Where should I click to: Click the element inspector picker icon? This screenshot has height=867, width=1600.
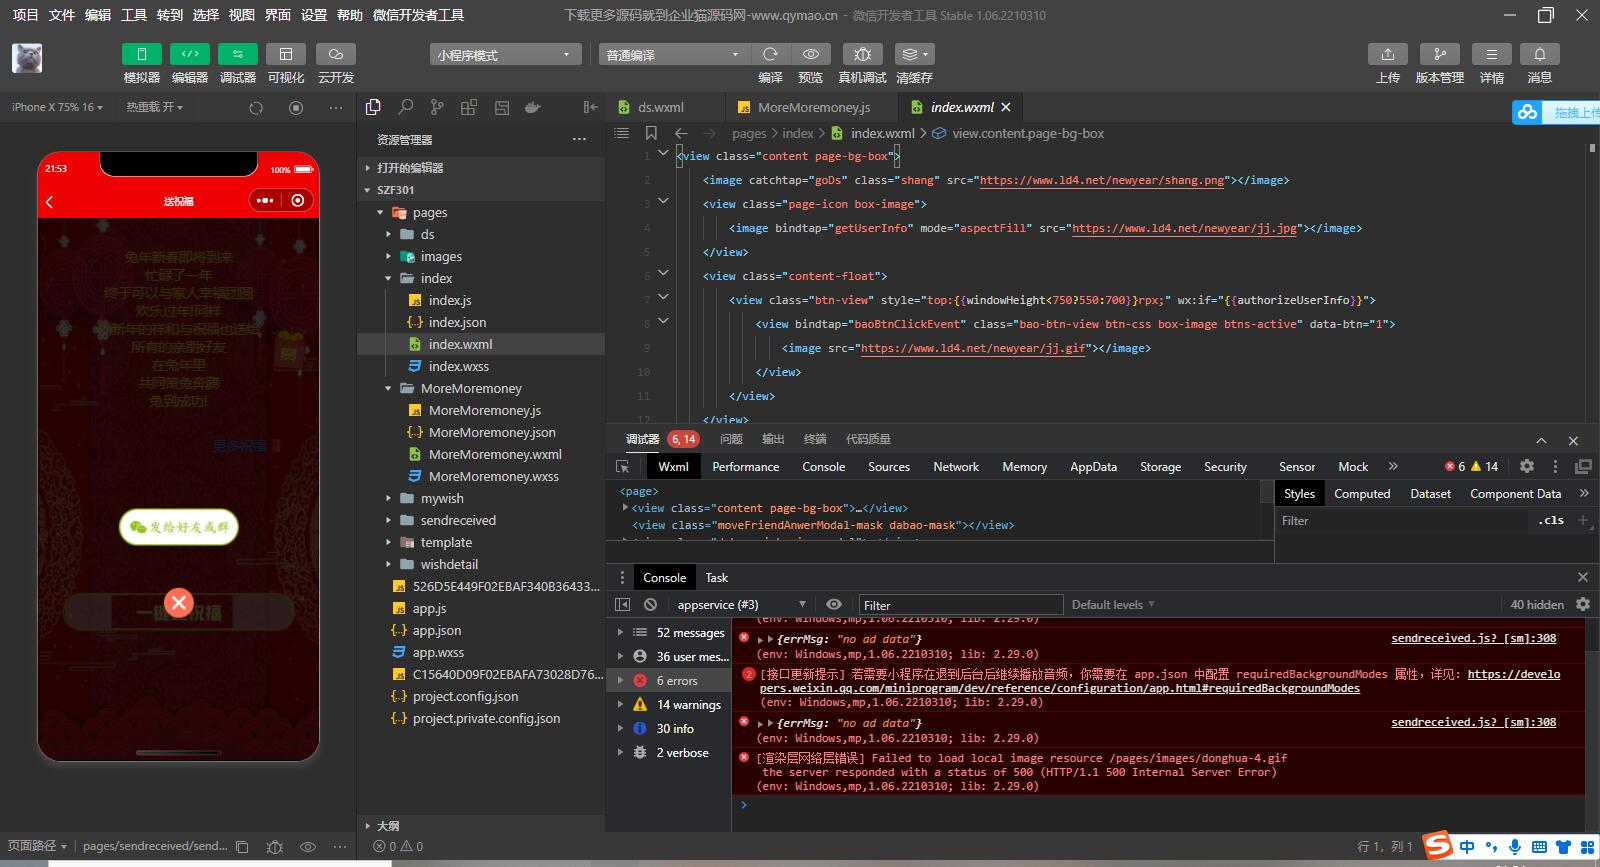click(623, 467)
